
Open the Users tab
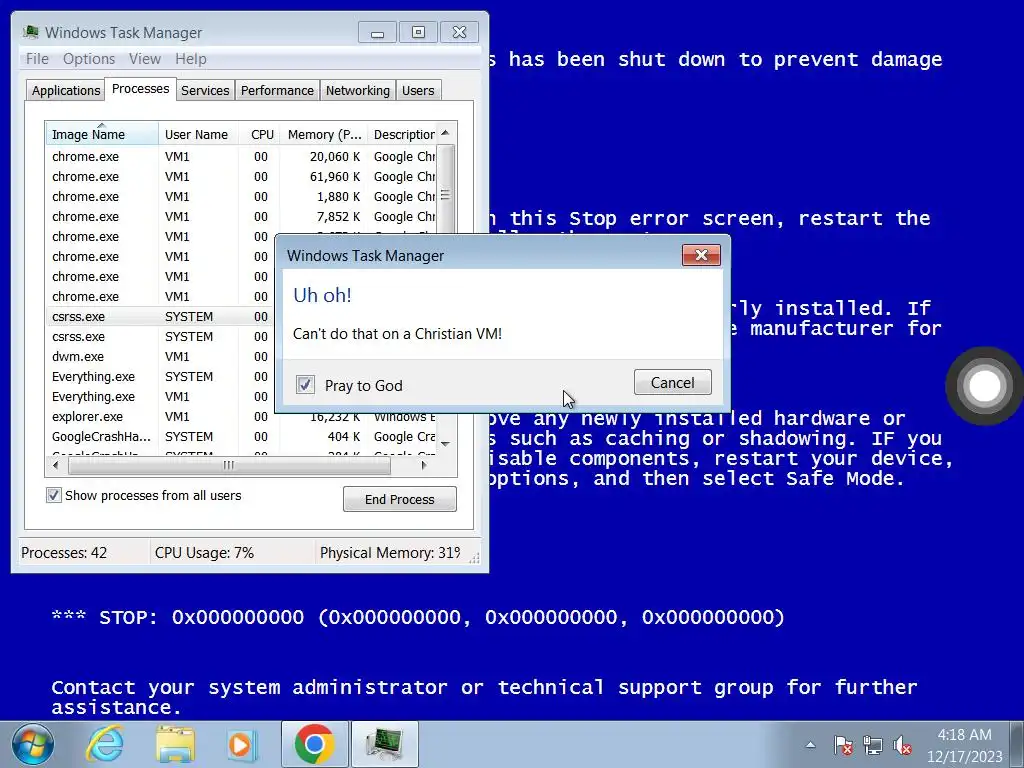[x=418, y=91]
